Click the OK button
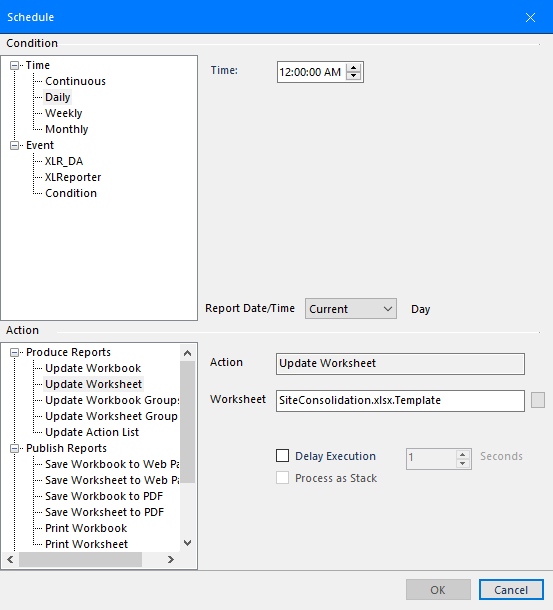553x610 pixels. (438, 590)
